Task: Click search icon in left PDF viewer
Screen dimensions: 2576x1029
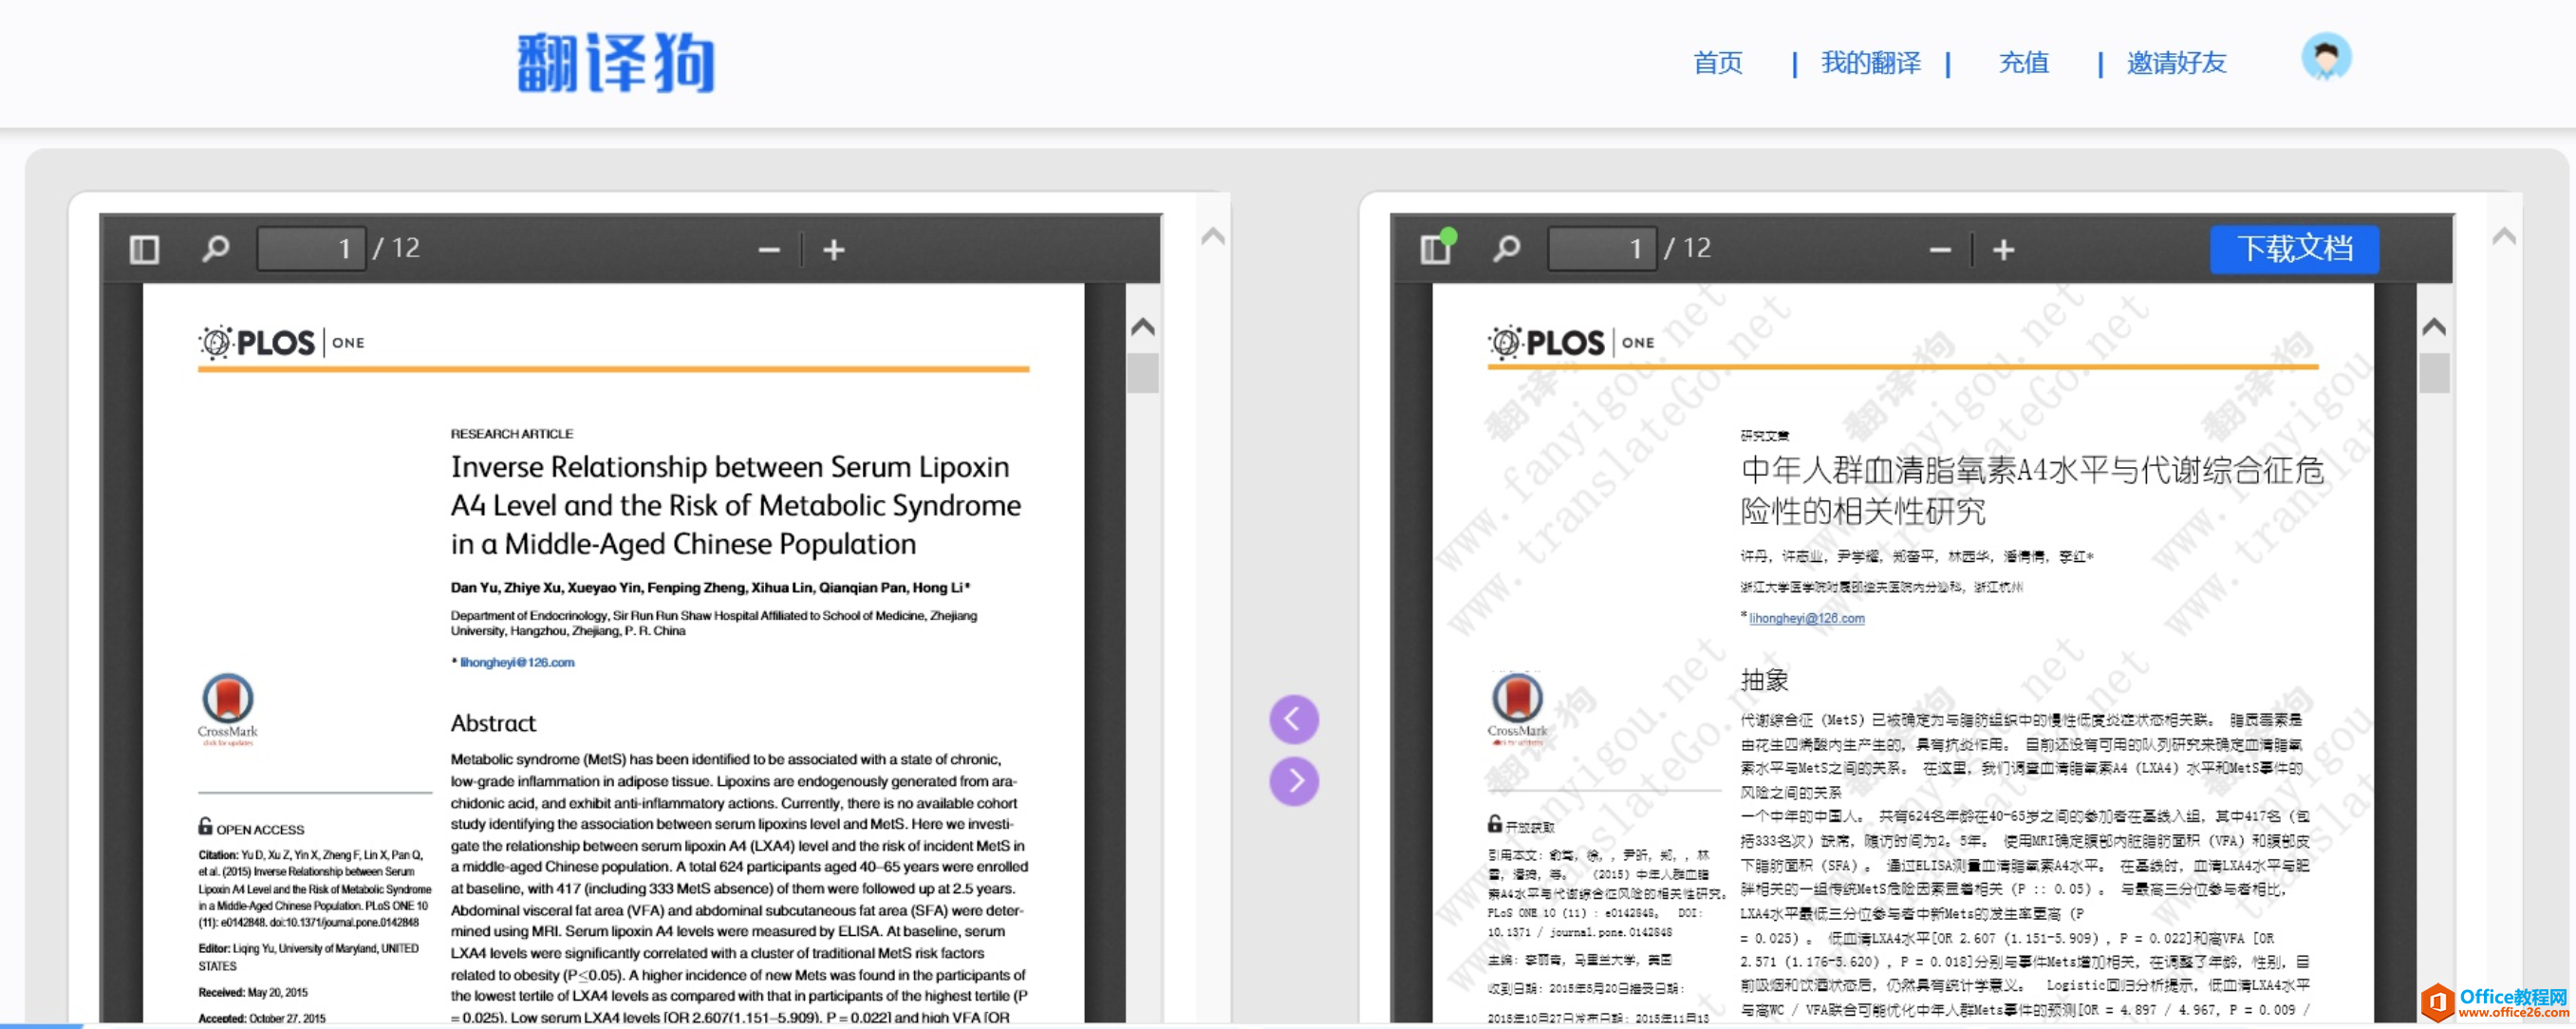Action: [x=215, y=249]
